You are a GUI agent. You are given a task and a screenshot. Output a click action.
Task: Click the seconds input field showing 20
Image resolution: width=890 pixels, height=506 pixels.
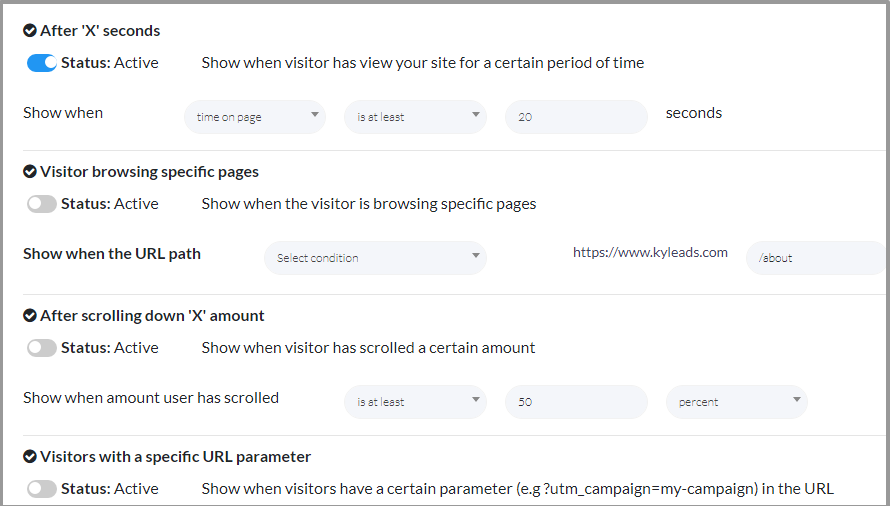click(x=576, y=117)
